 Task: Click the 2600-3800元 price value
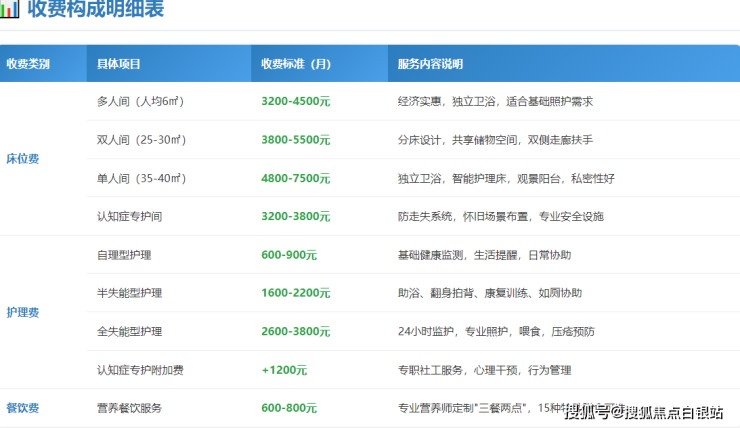click(296, 331)
